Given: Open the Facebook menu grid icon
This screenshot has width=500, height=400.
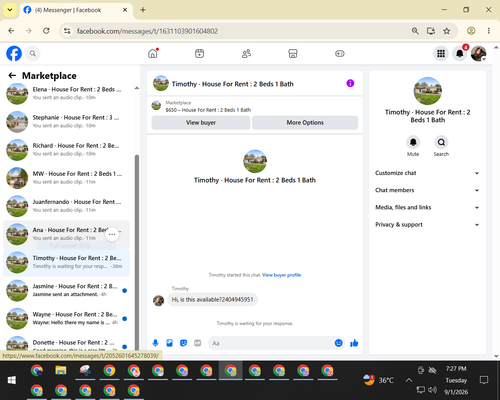Looking at the screenshot, I should click(441, 53).
